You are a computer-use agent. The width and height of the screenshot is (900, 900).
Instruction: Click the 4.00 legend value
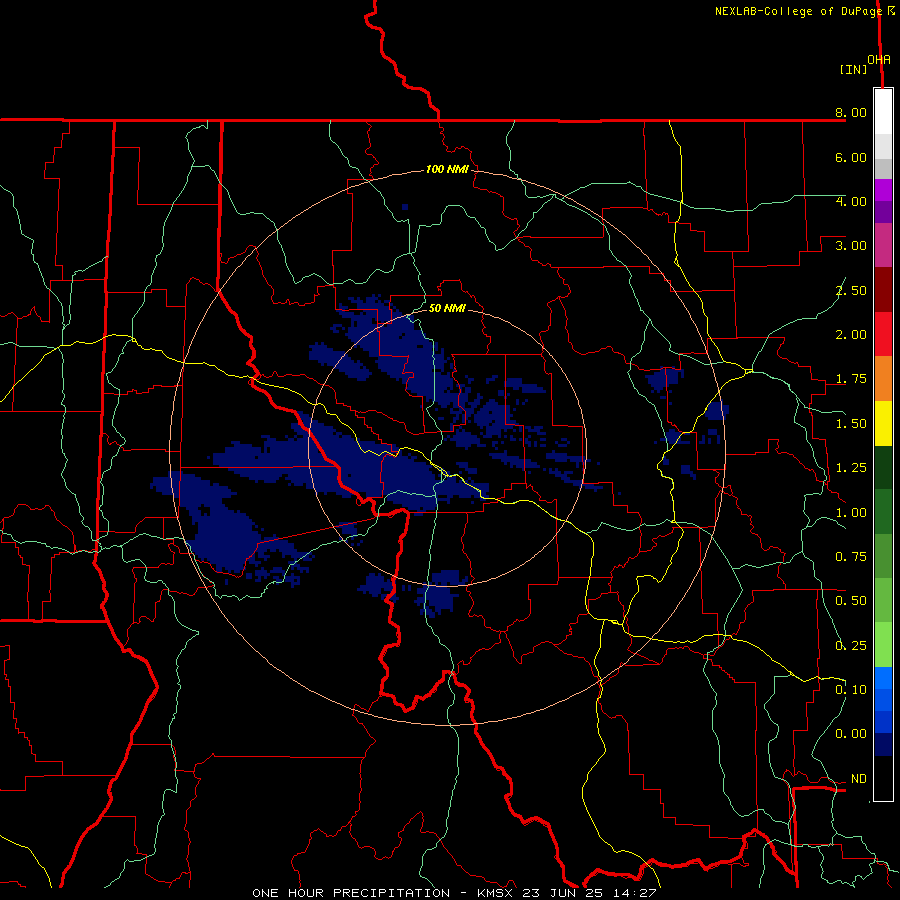851,201
